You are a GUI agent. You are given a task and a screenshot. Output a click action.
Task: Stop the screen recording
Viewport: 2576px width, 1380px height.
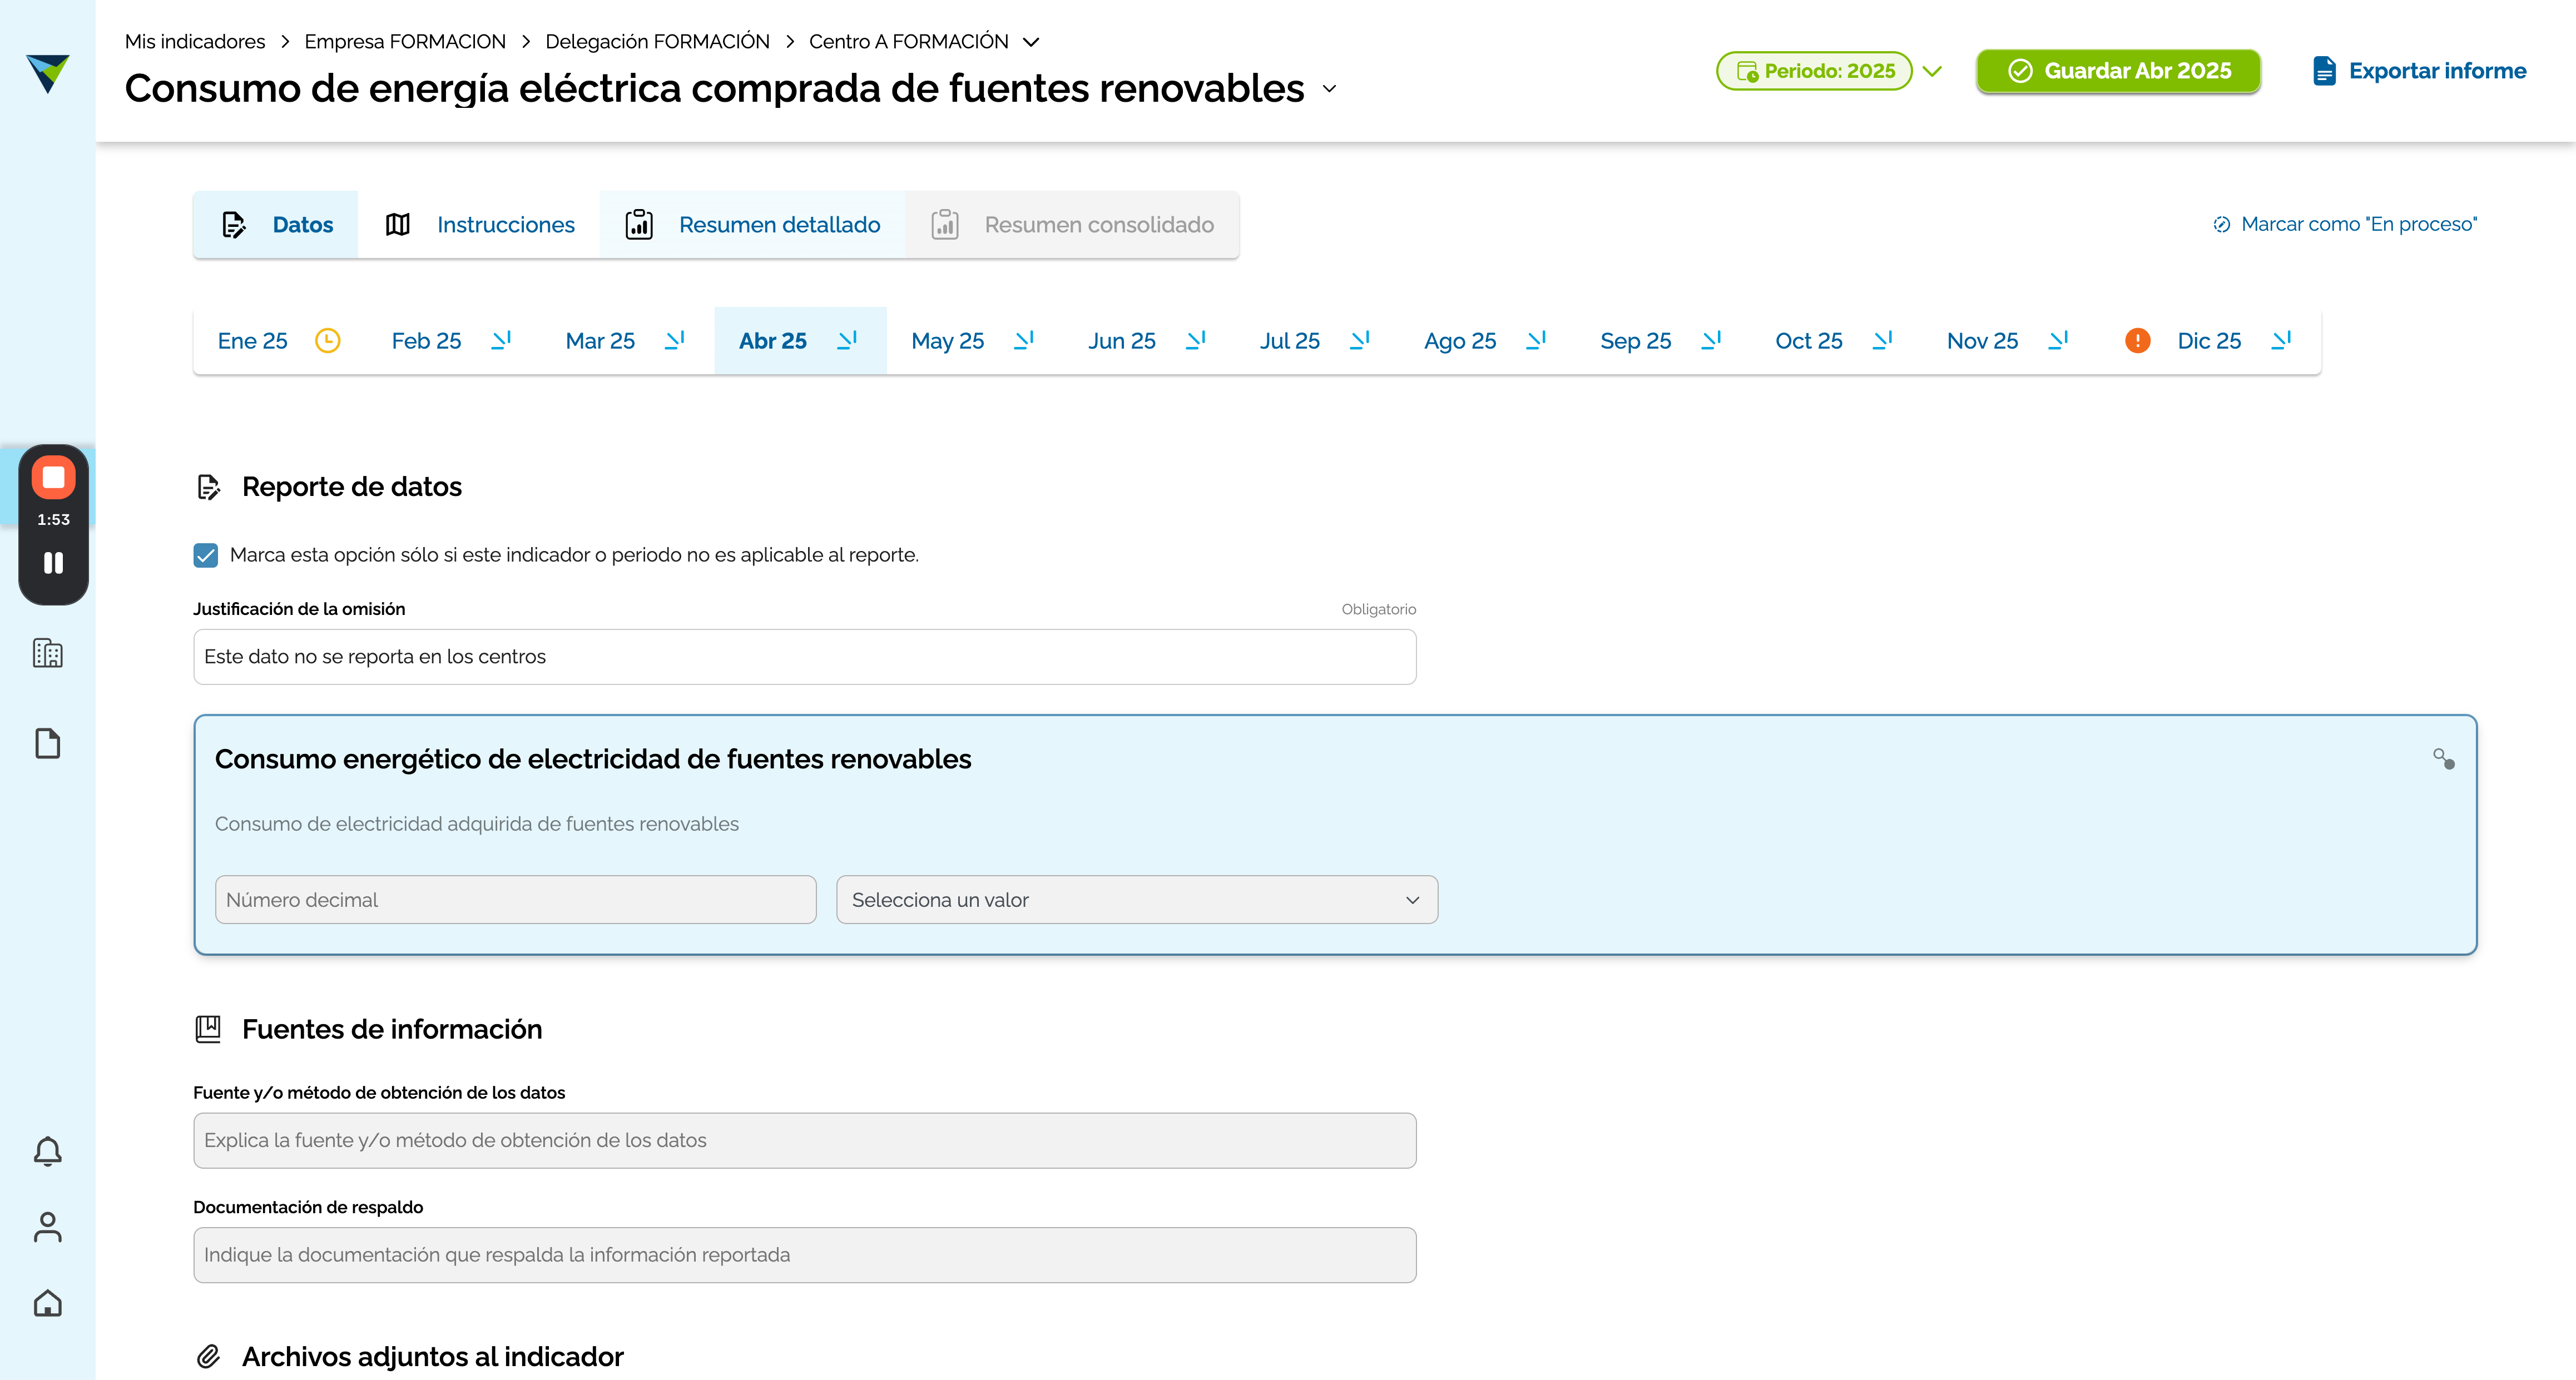[x=53, y=477]
